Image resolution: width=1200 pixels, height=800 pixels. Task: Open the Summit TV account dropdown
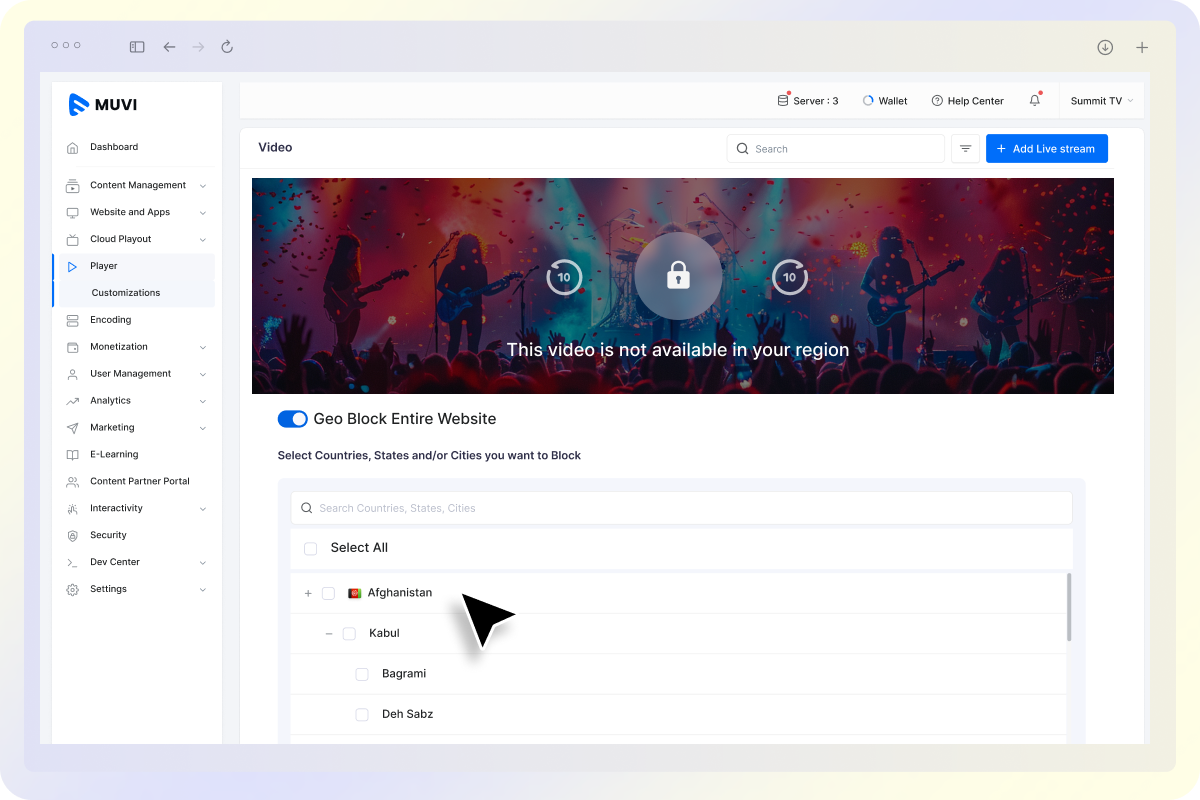click(1101, 101)
